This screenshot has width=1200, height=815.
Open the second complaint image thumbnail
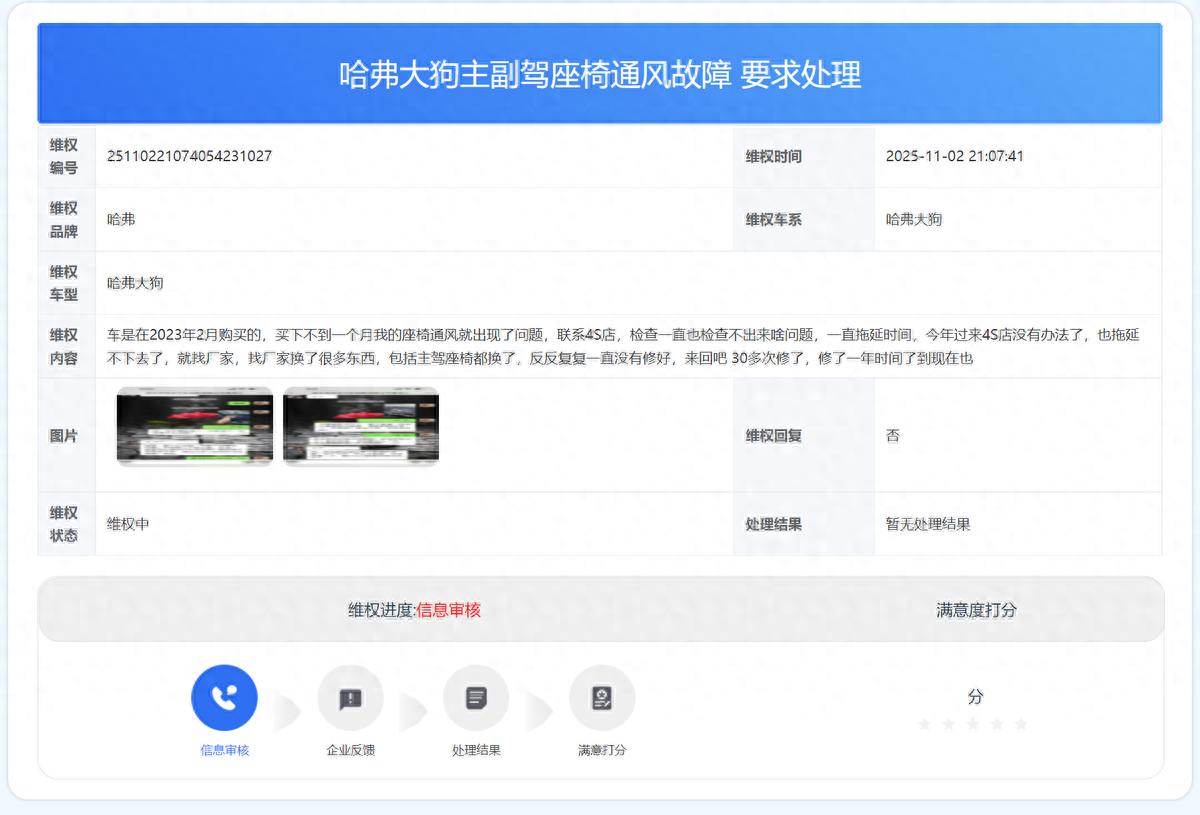point(361,426)
